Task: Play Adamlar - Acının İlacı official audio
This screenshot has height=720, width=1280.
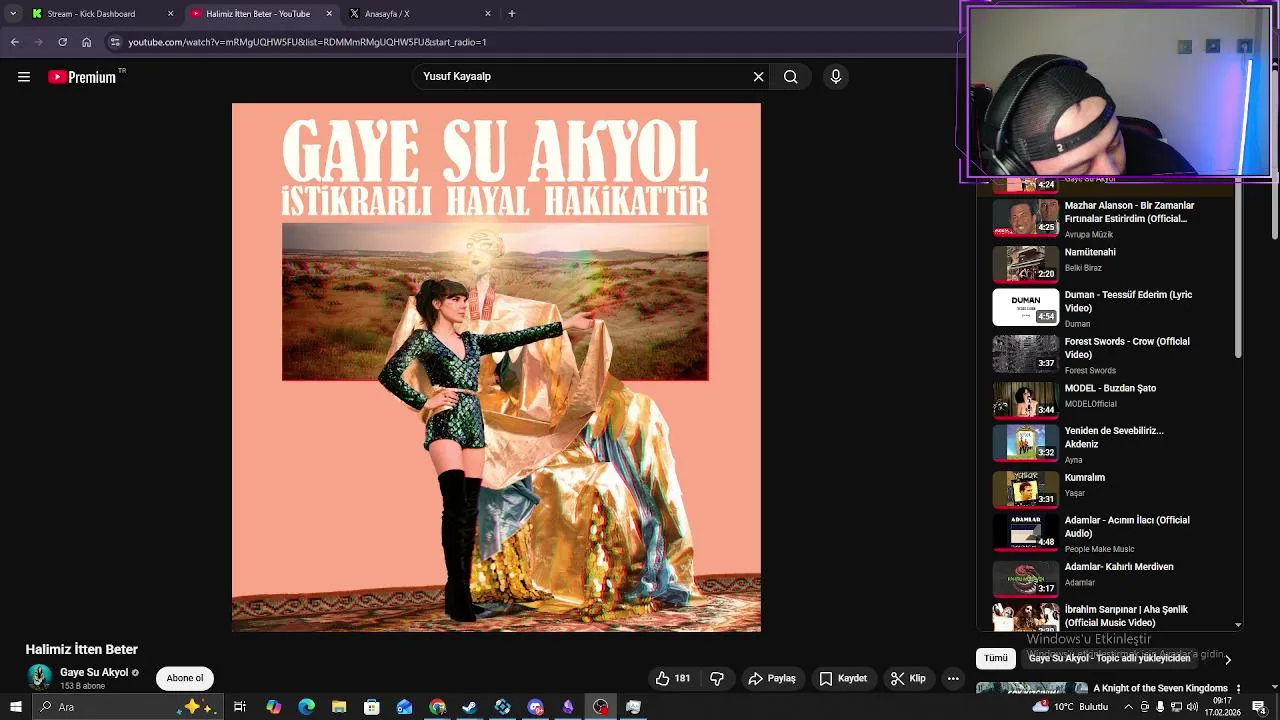Action: click(x=1110, y=533)
